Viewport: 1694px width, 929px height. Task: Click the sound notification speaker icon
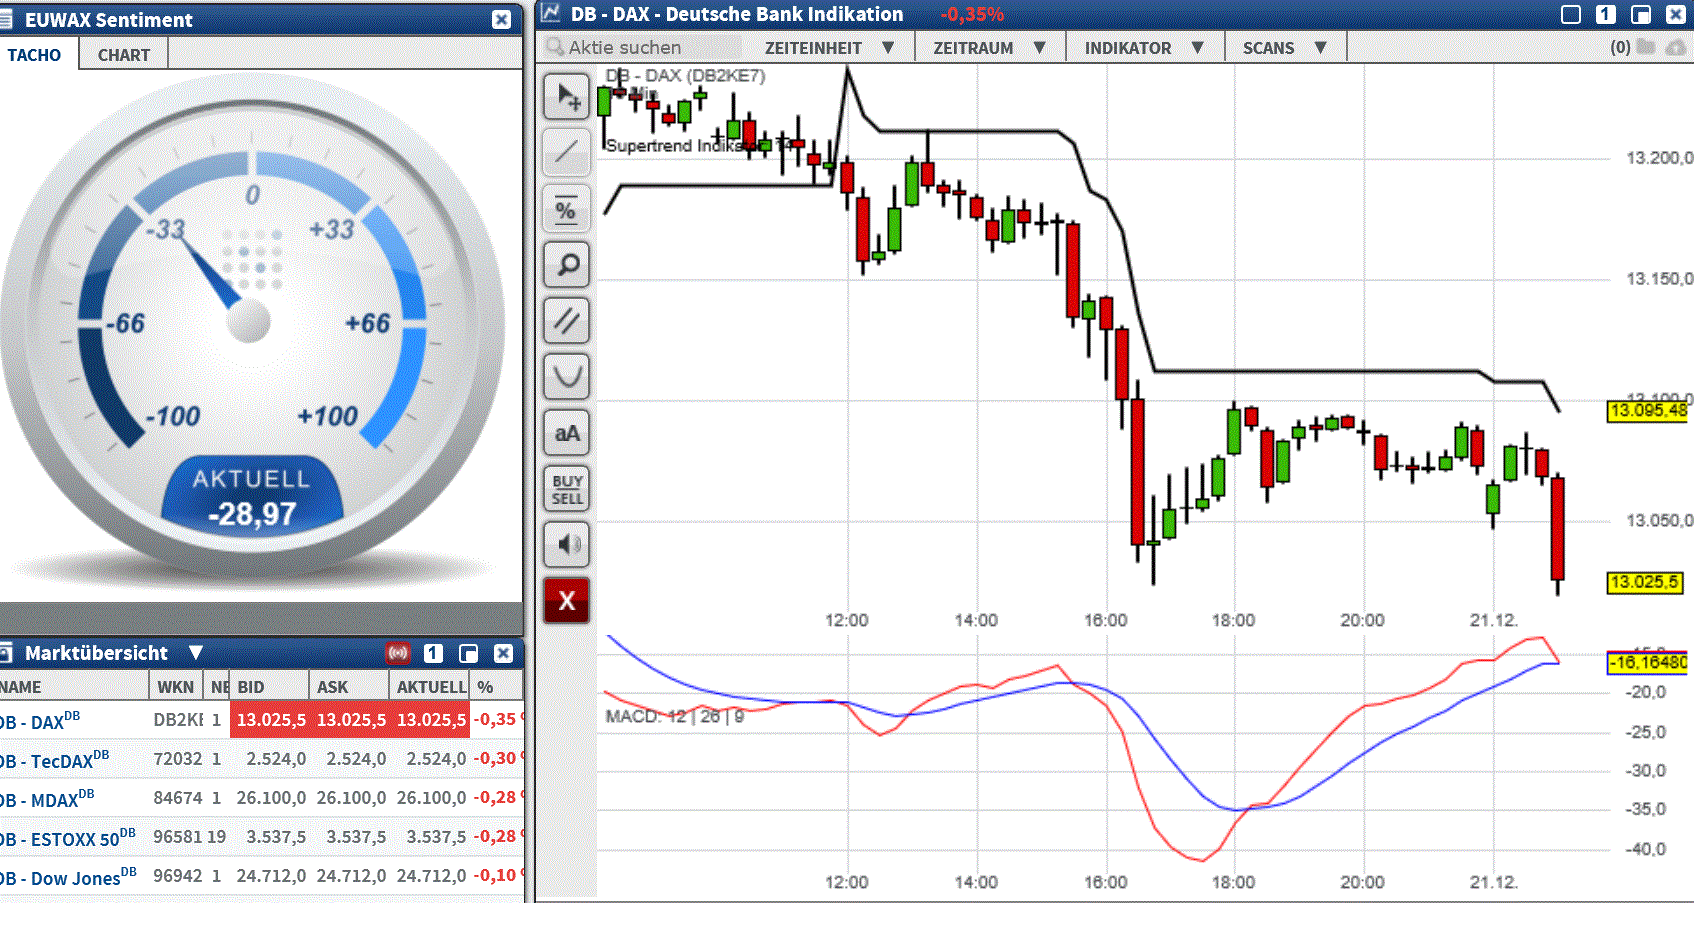click(566, 545)
